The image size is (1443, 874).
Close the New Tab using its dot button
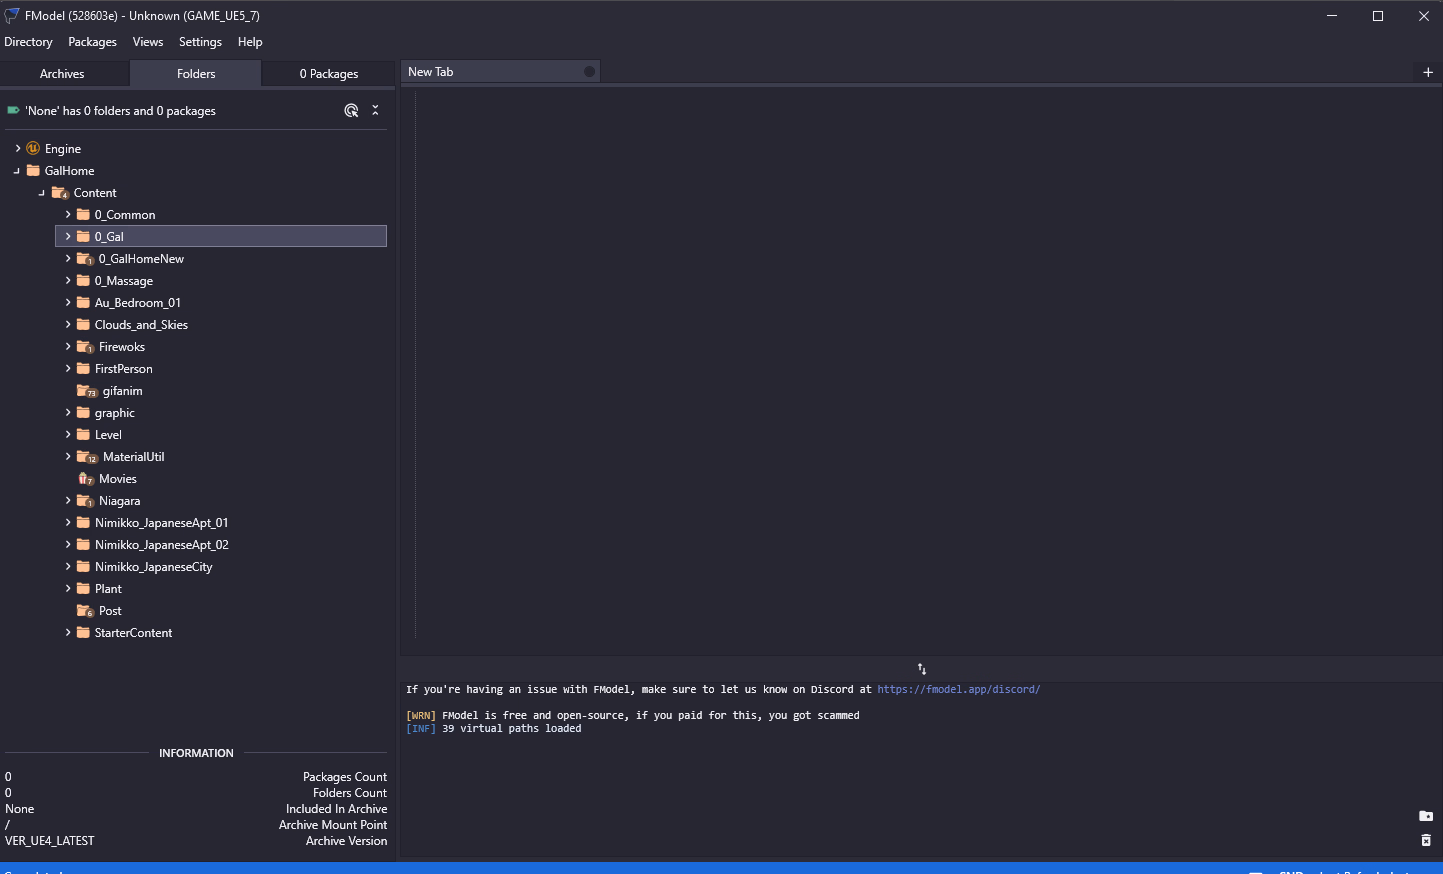pyautogui.click(x=589, y=71)
